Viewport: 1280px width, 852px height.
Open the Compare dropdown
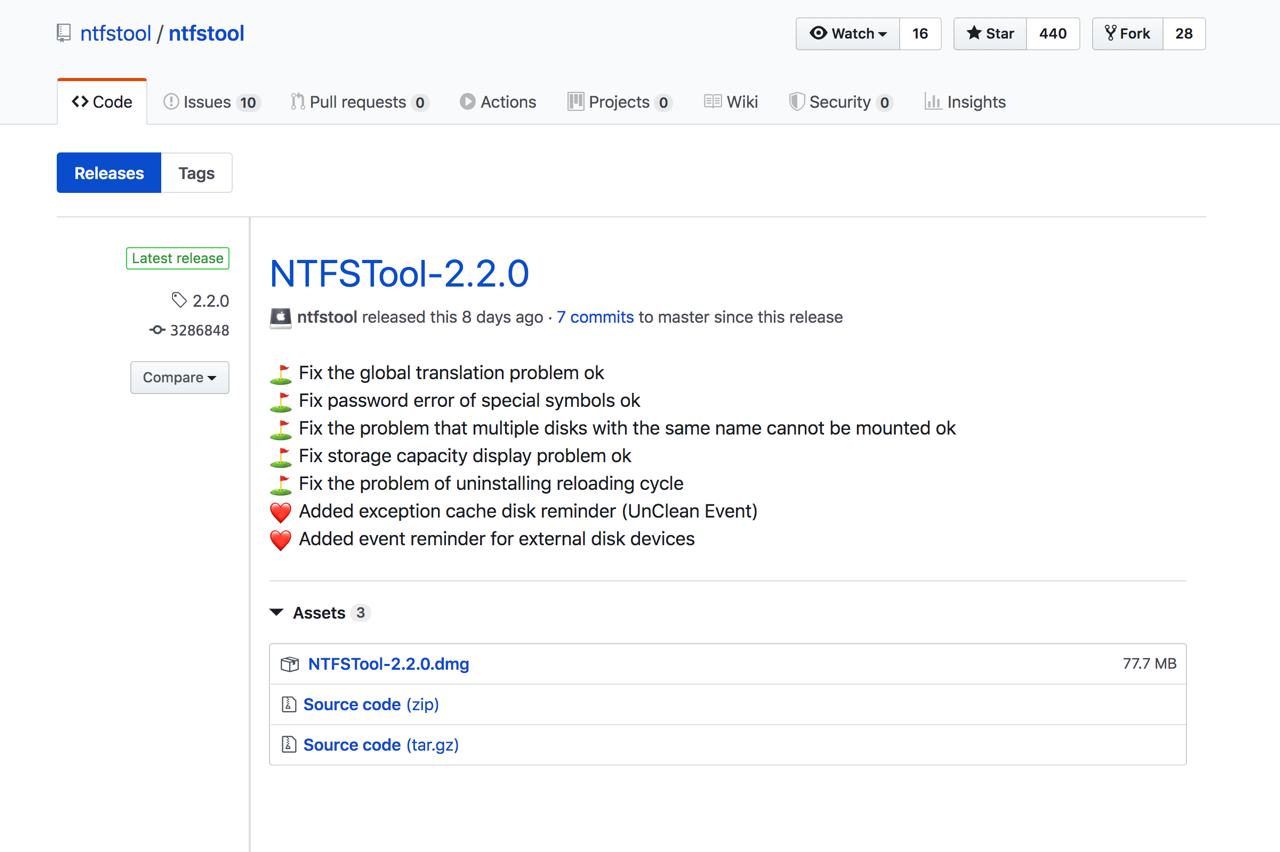coord(180,377)
